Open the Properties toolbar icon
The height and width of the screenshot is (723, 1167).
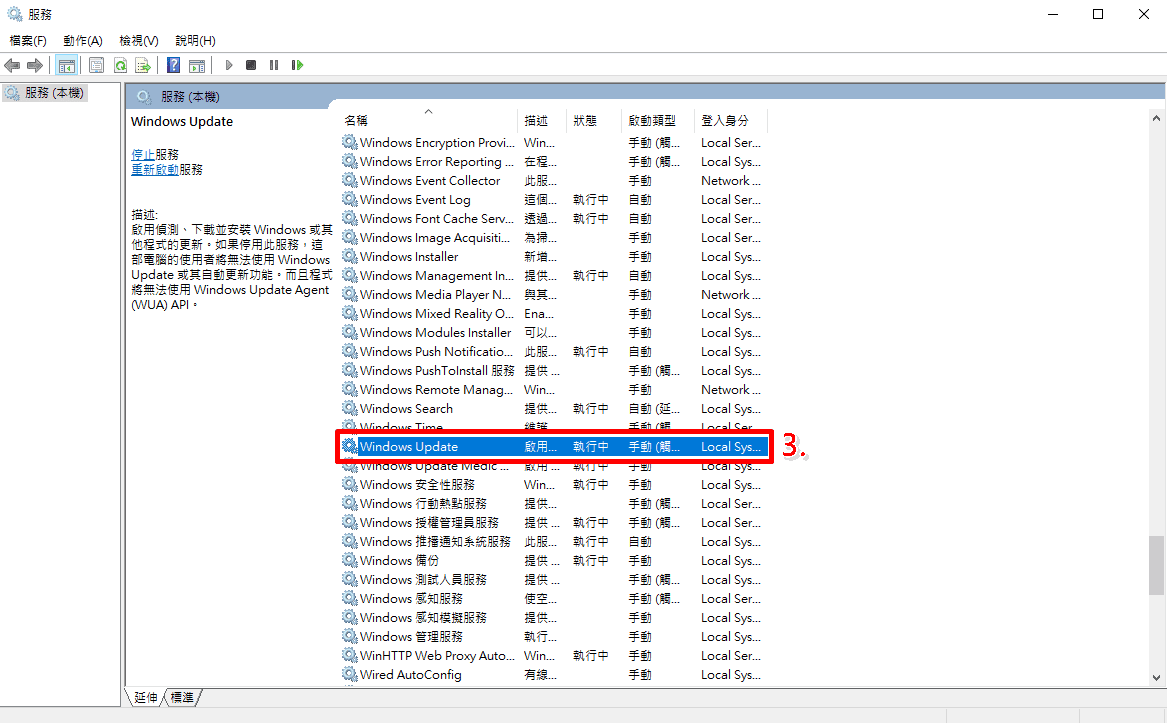96,66
